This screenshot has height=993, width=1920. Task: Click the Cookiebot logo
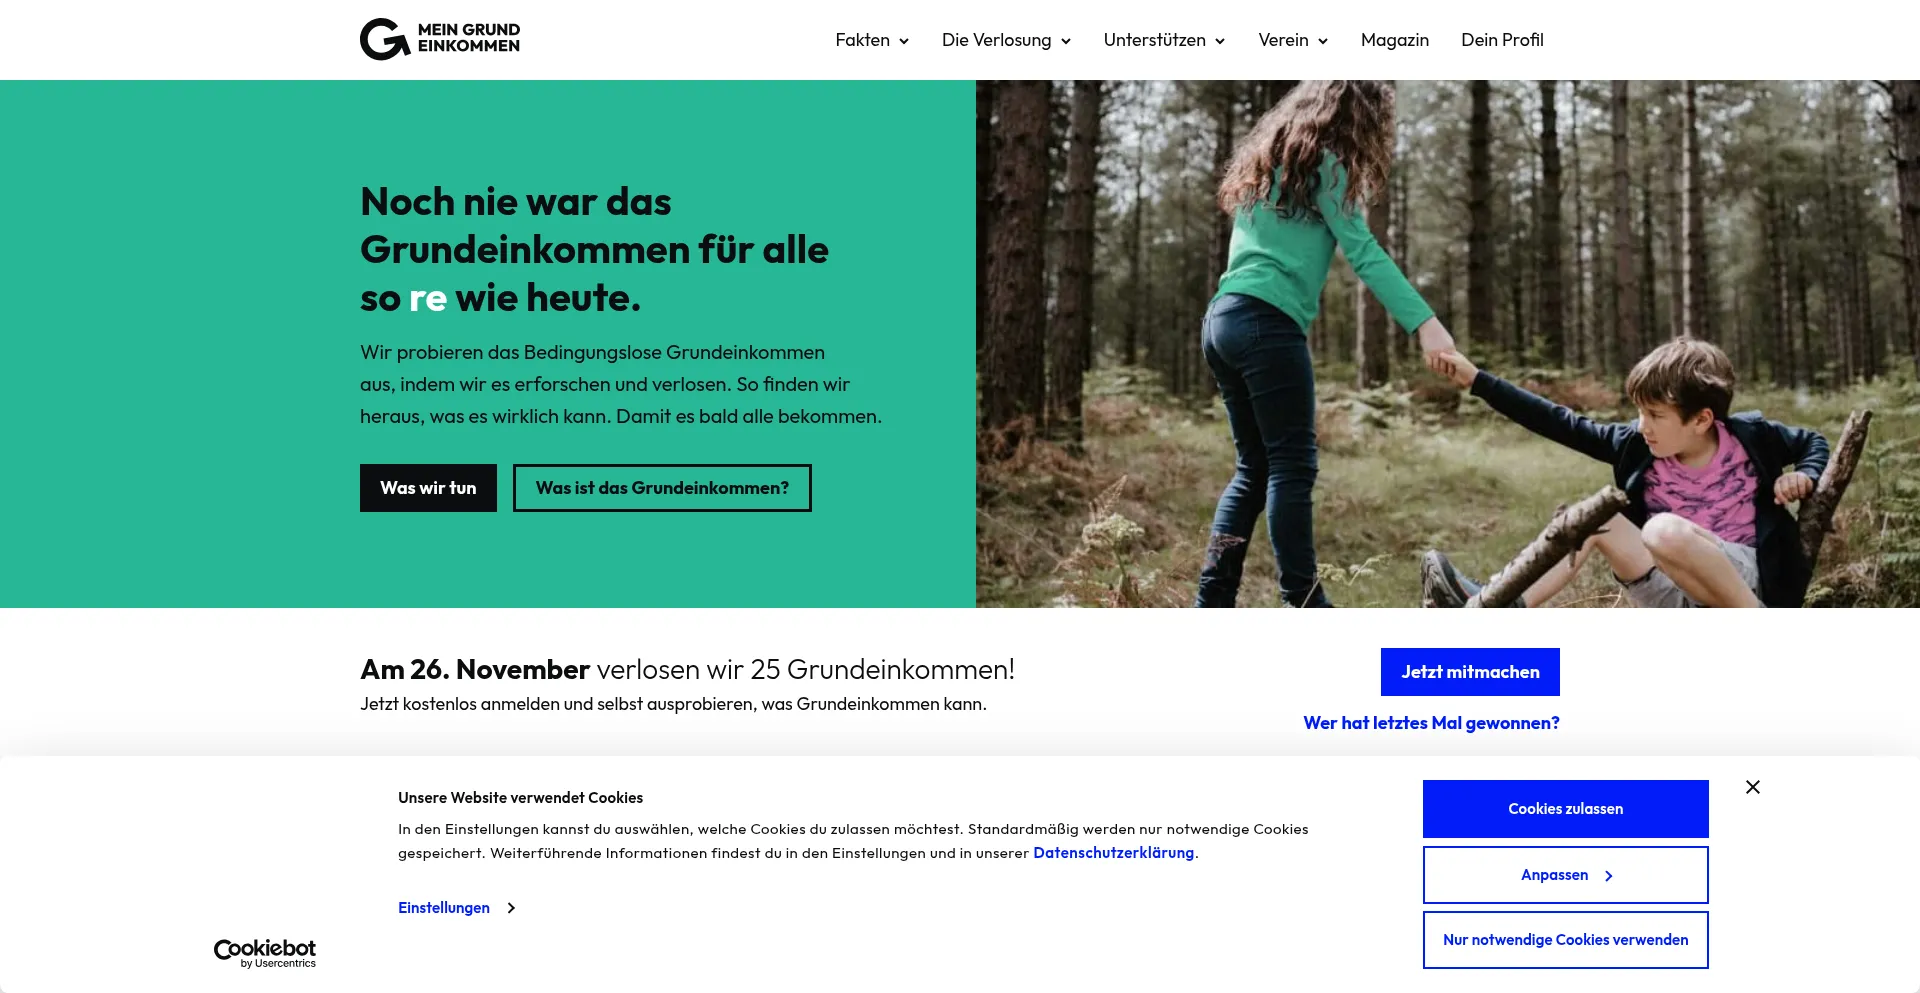[265, 953]
